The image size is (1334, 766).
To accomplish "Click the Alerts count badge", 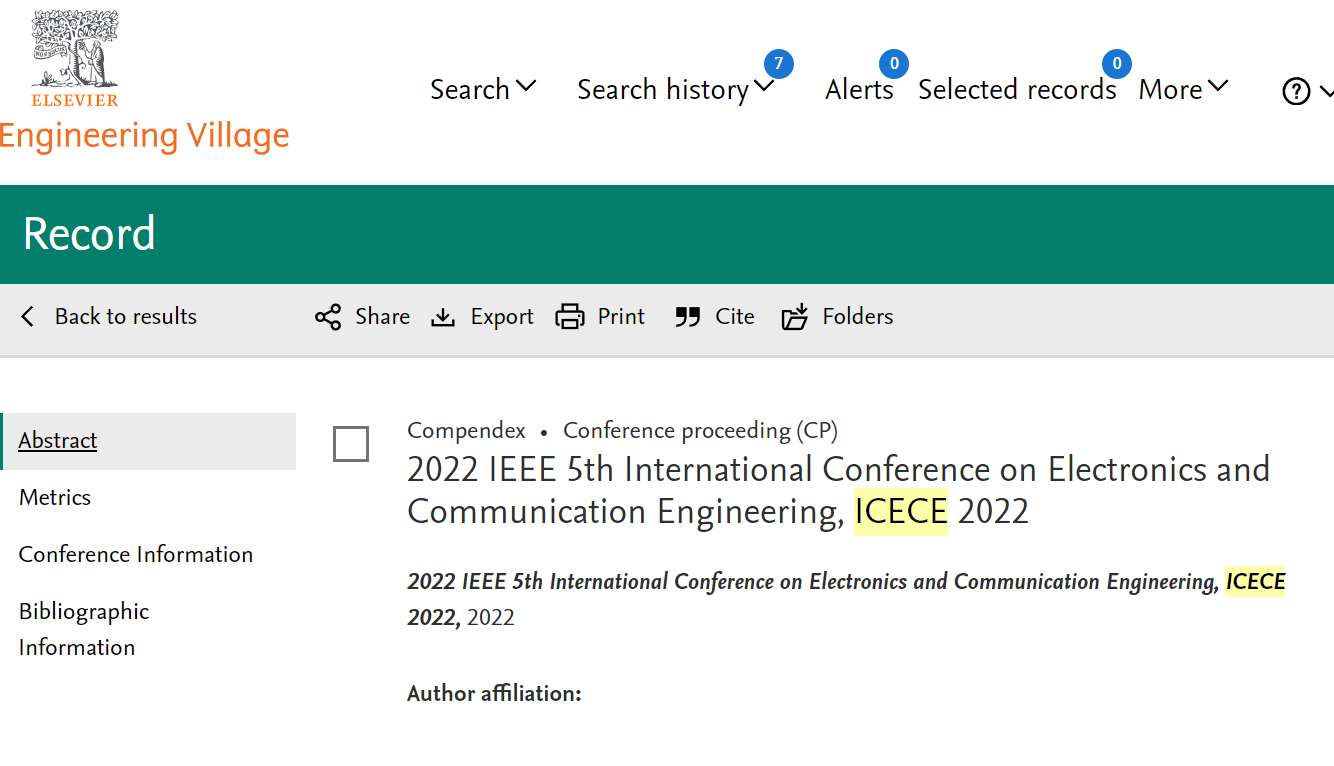I will pos(894,65).
